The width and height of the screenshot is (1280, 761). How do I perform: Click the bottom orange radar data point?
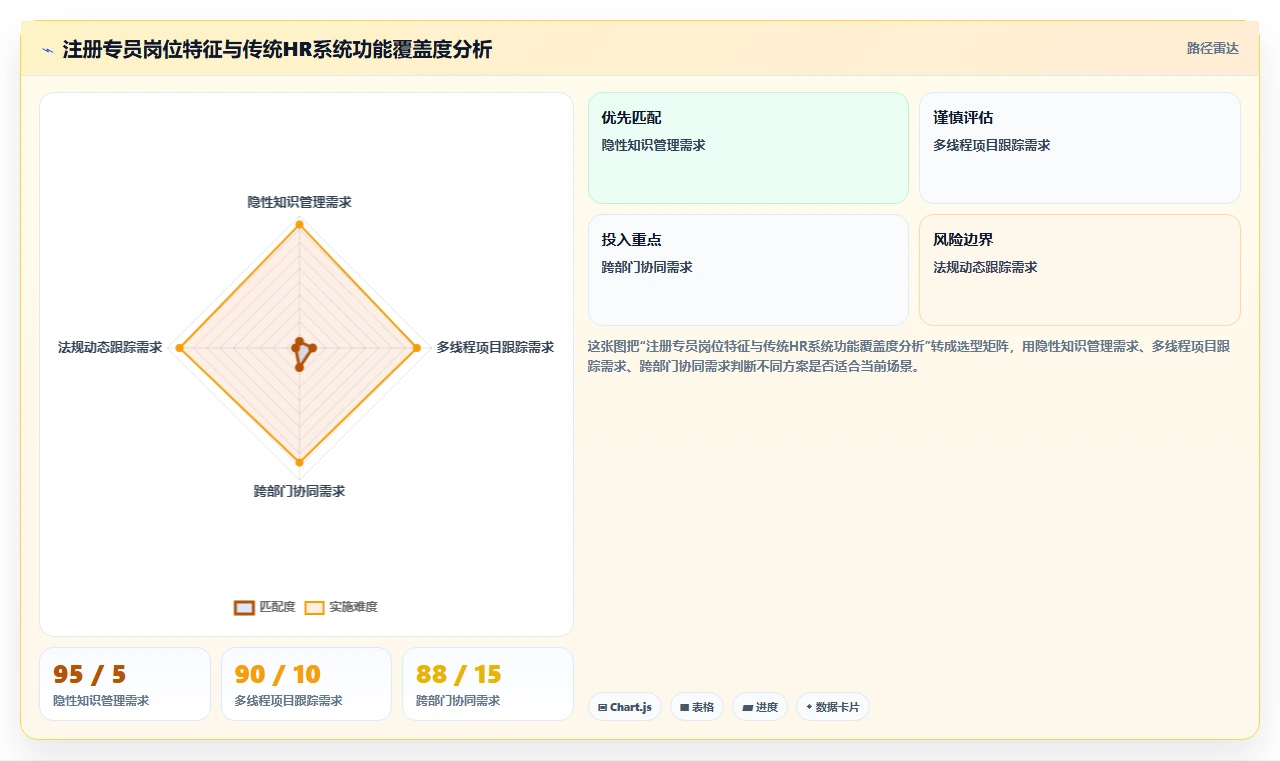[299, 462]
